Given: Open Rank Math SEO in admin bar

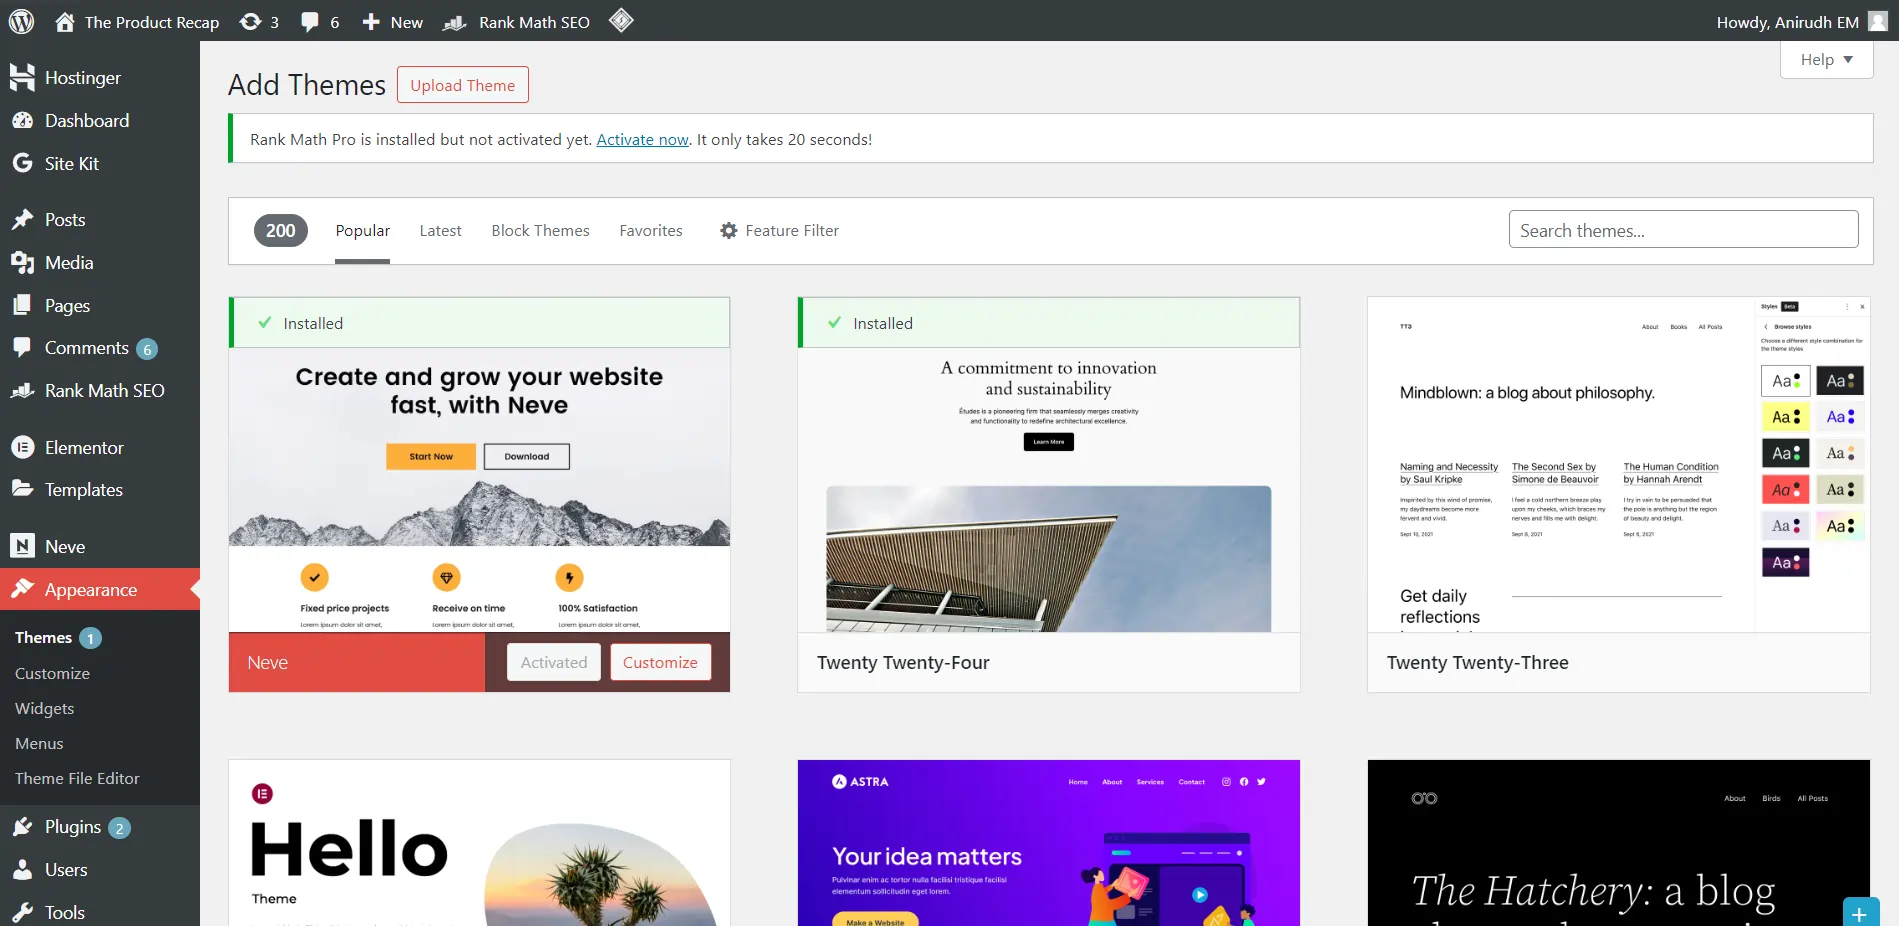Looking at the screenshot, I should 517,22.
